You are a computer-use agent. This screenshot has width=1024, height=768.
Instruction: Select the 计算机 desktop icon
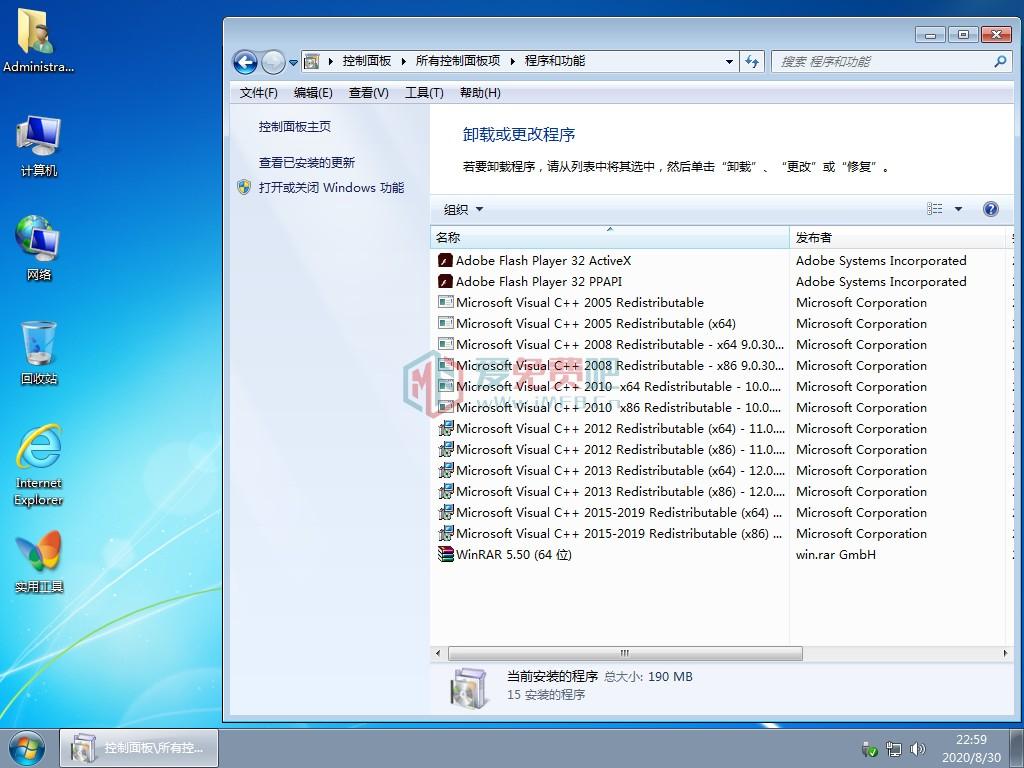coord(39,146)
